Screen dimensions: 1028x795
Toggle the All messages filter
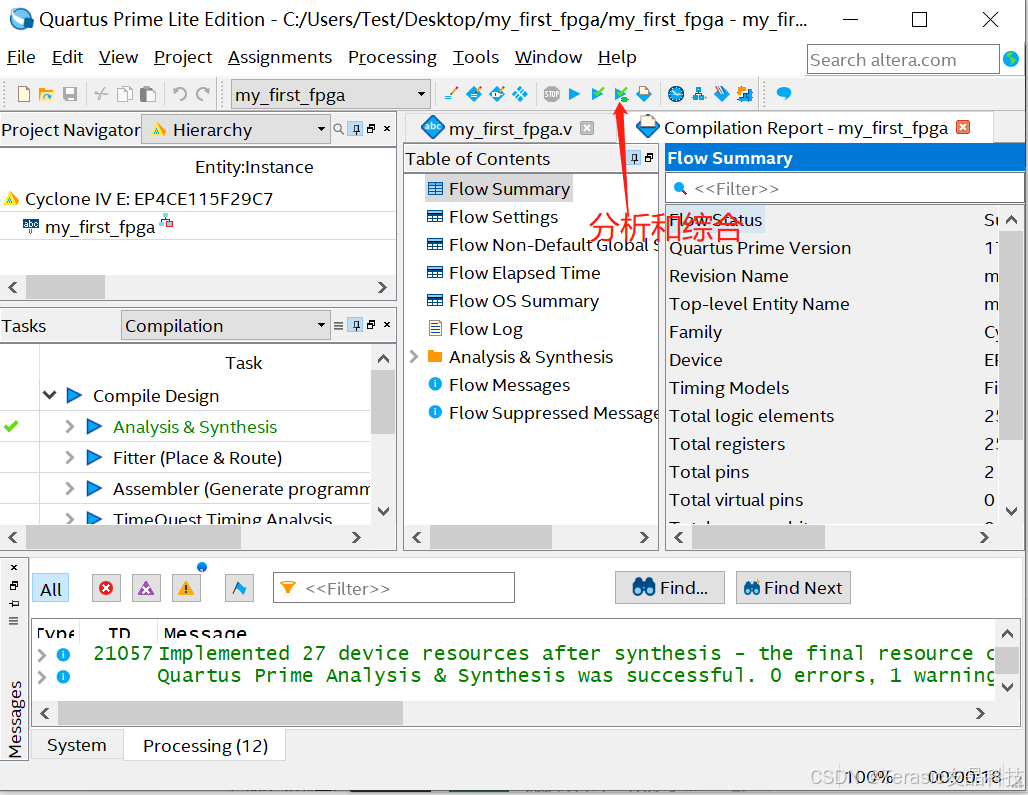51,589
